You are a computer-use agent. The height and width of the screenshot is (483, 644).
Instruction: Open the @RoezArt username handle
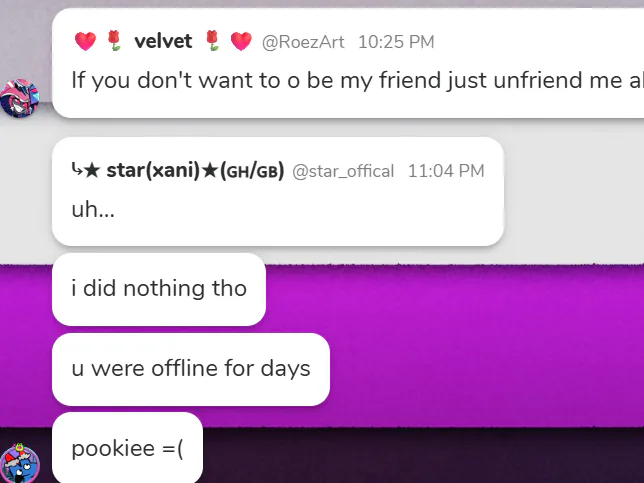303,42
